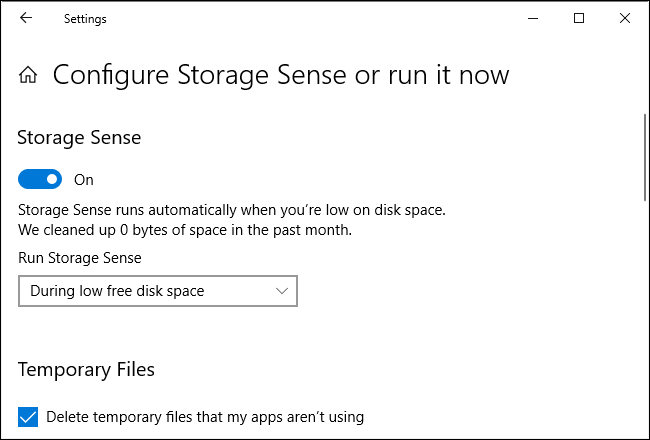Image resolution: width=650 pixels, height=440 pixels.
Task: Click the "On" label beside the toggle
Action: [x=84, y=180]
